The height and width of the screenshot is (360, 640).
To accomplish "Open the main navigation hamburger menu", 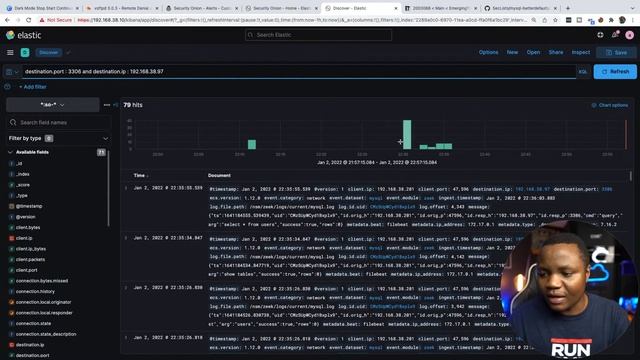I will pos(10,52).
